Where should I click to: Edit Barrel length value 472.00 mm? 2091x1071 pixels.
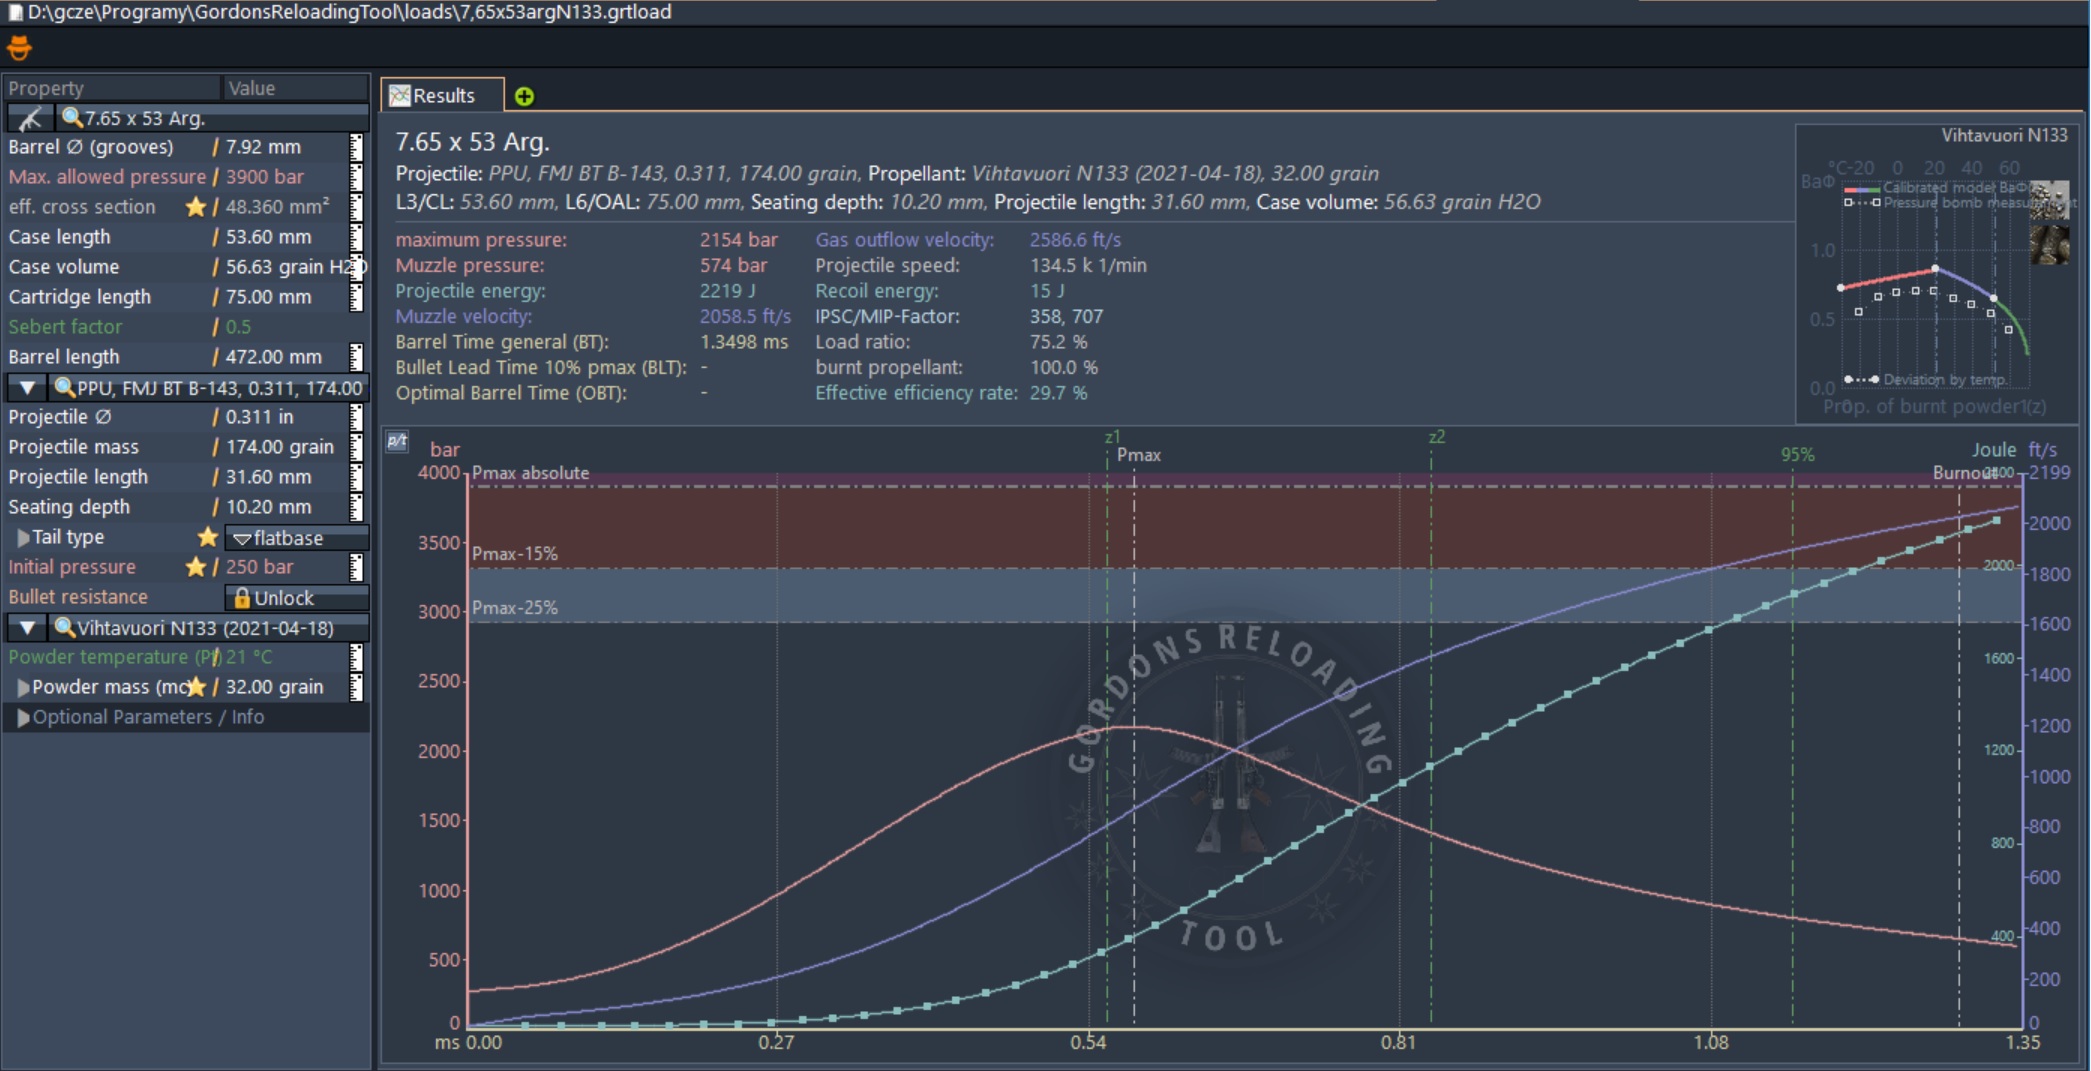273,357
